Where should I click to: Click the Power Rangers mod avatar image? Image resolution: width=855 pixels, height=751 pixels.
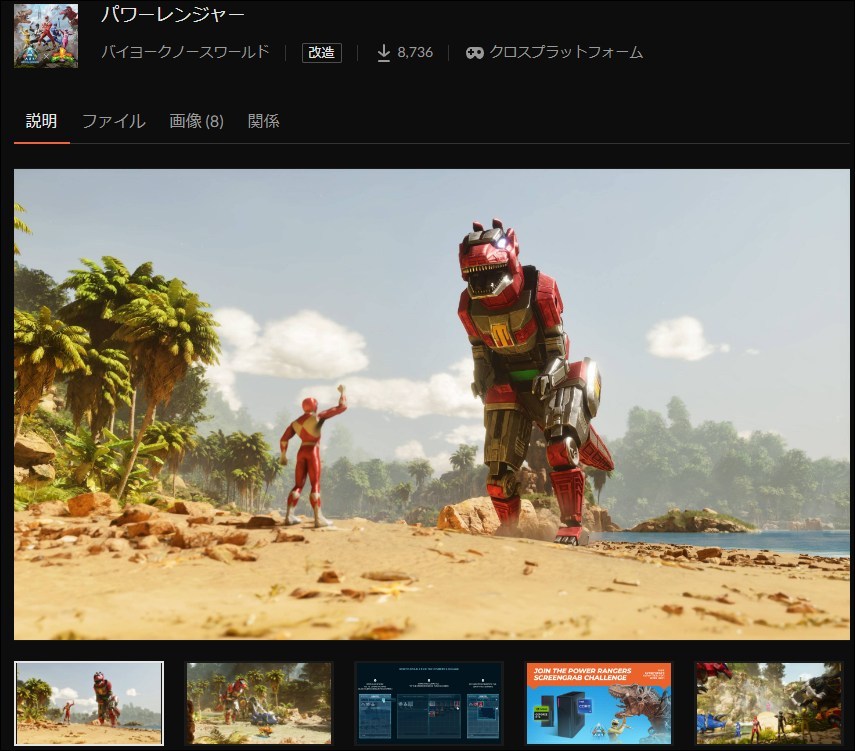pos(46,36)
